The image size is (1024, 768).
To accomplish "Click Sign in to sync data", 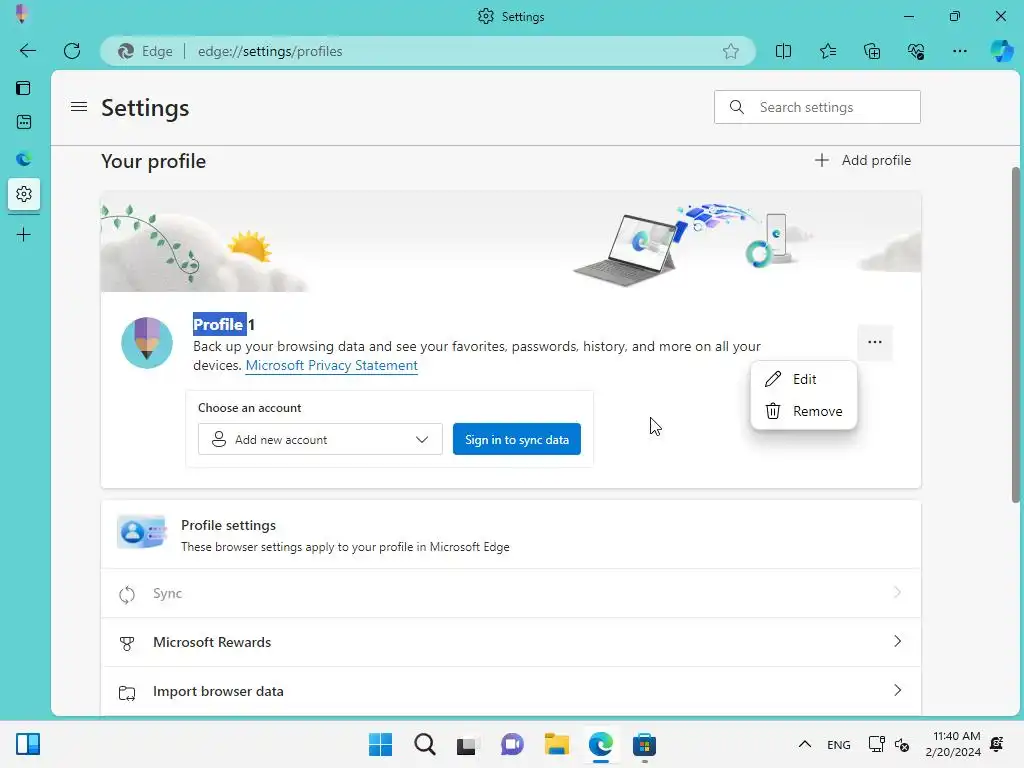I will (517, 440).
